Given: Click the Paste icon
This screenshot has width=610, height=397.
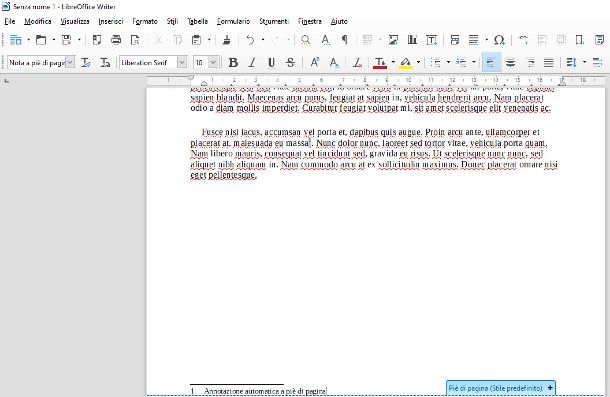Looking at the screenshot, I should click(196, 40).
